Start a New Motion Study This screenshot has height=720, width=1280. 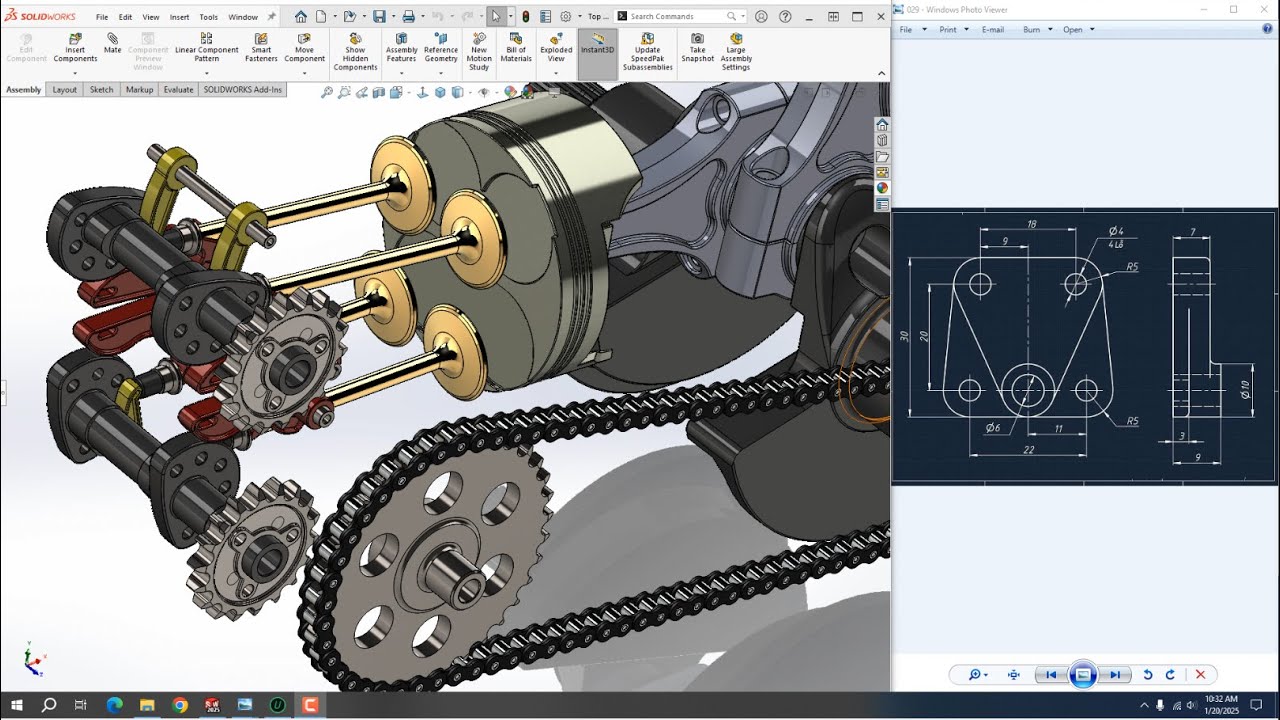tap(479, 52)
